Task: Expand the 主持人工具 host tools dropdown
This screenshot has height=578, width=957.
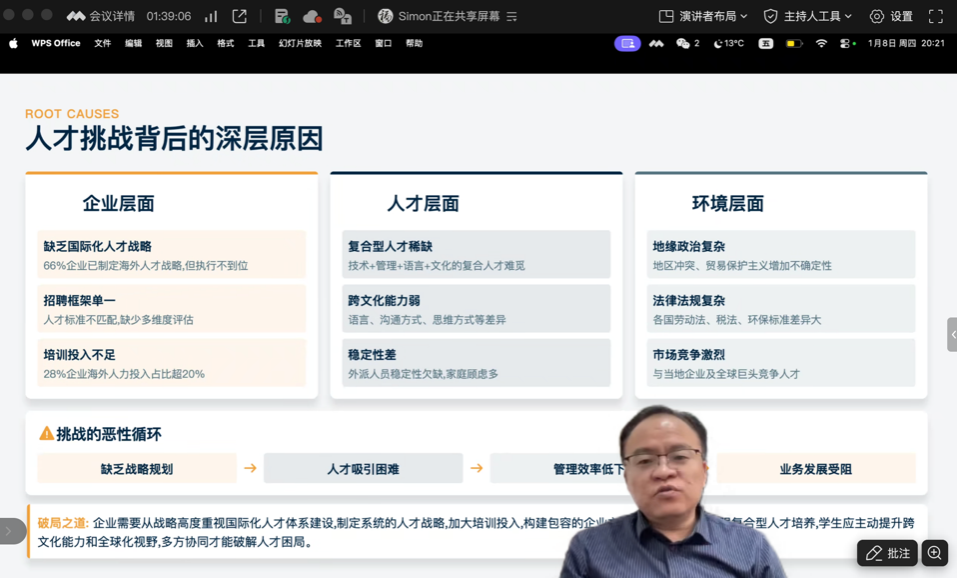Action: pos(807,16)
